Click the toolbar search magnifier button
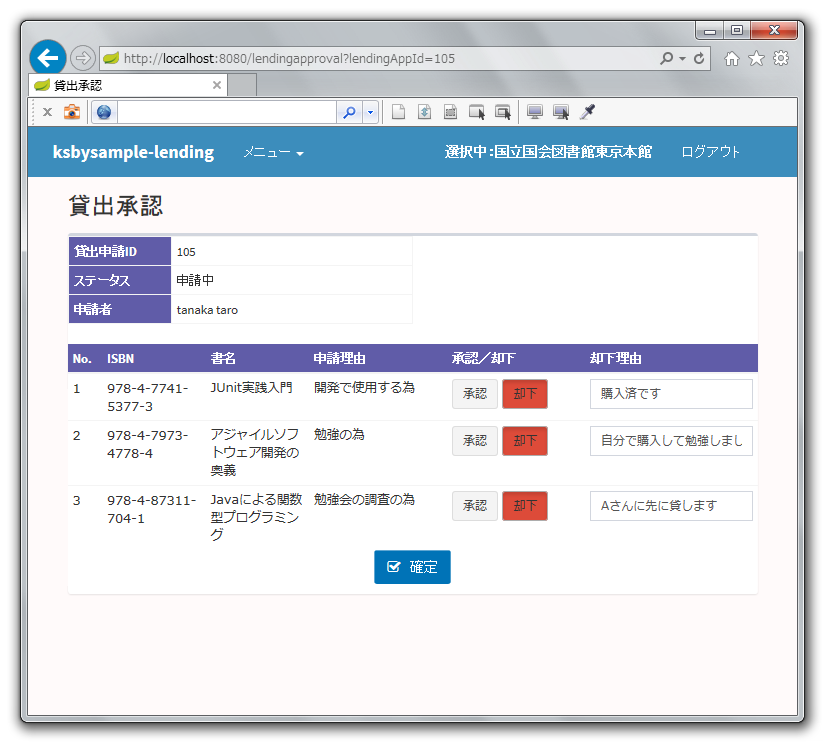Screen dimensions: 825x743 point(349,112)
